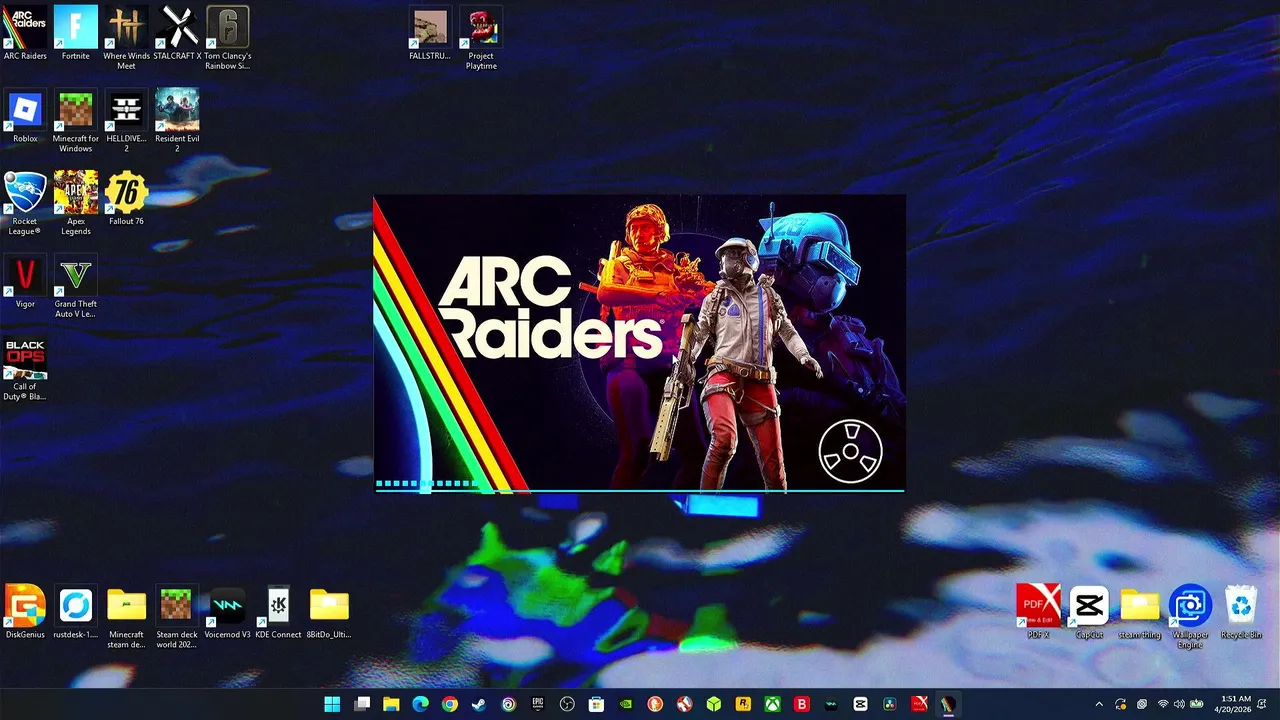The image size is (1280, 720).
Task: Select the CapCut desktop shortcut
Action: click(x=1089, y=612)
